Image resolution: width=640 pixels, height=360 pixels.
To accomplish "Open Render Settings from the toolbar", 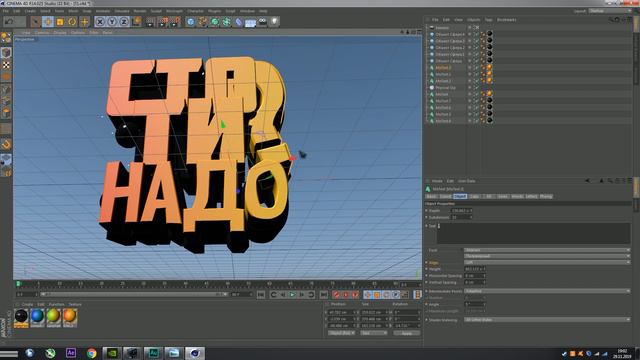I will click(x=176, y=22).
